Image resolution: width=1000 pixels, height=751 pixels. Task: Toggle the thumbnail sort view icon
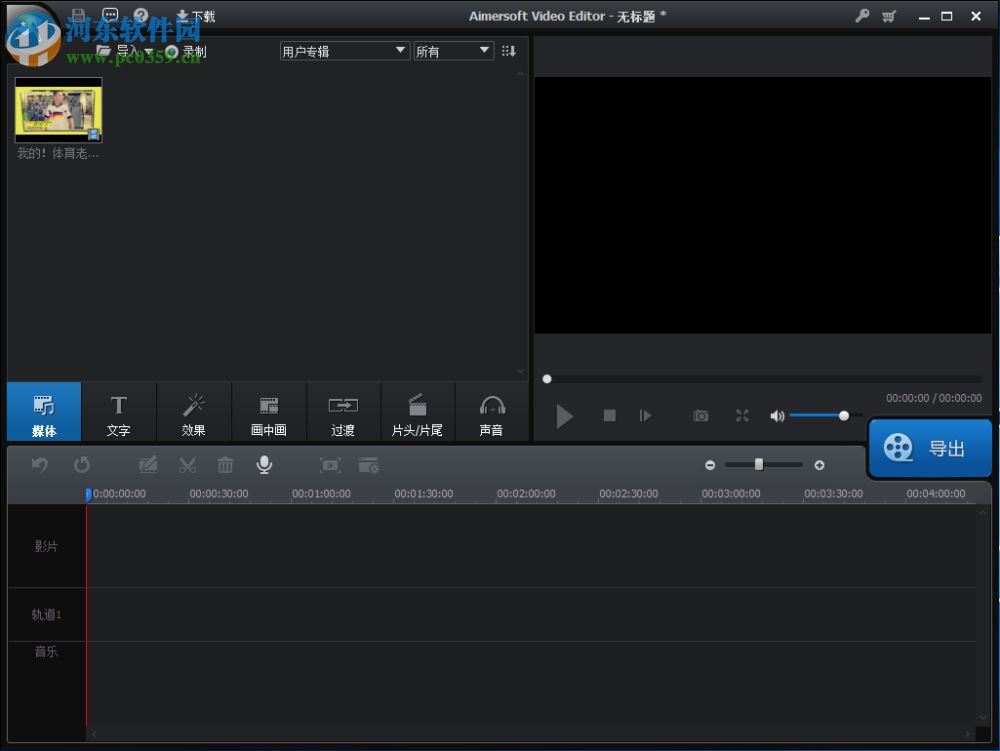pyautogui.click(x=509, y=50)
